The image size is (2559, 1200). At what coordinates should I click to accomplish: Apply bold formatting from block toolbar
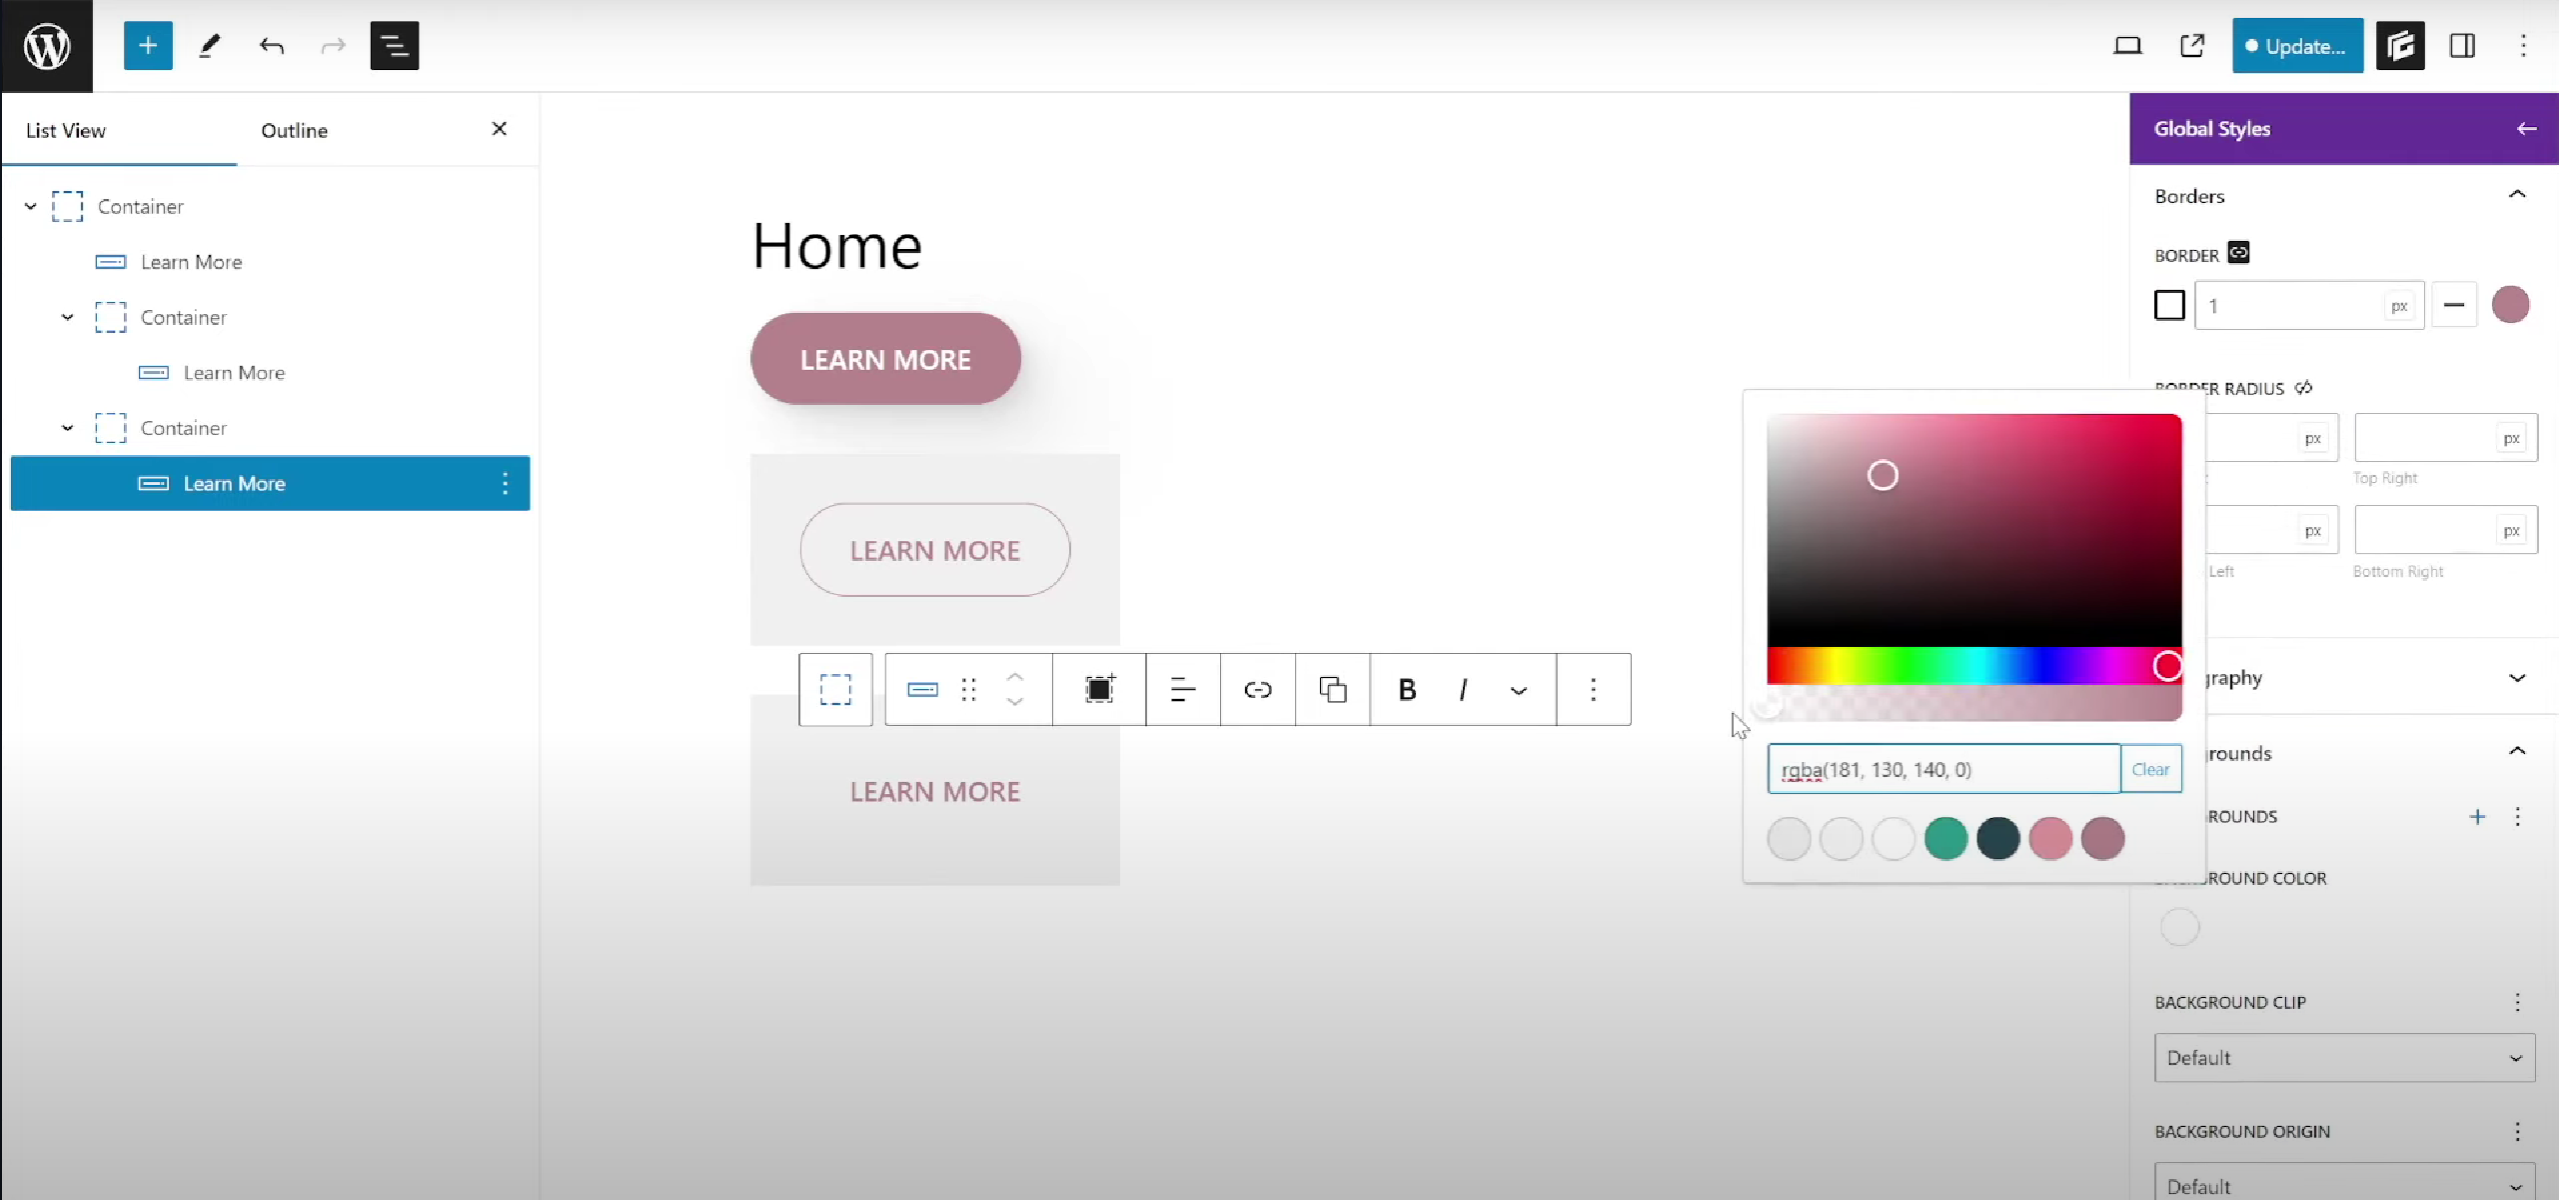click(1406, 689)
